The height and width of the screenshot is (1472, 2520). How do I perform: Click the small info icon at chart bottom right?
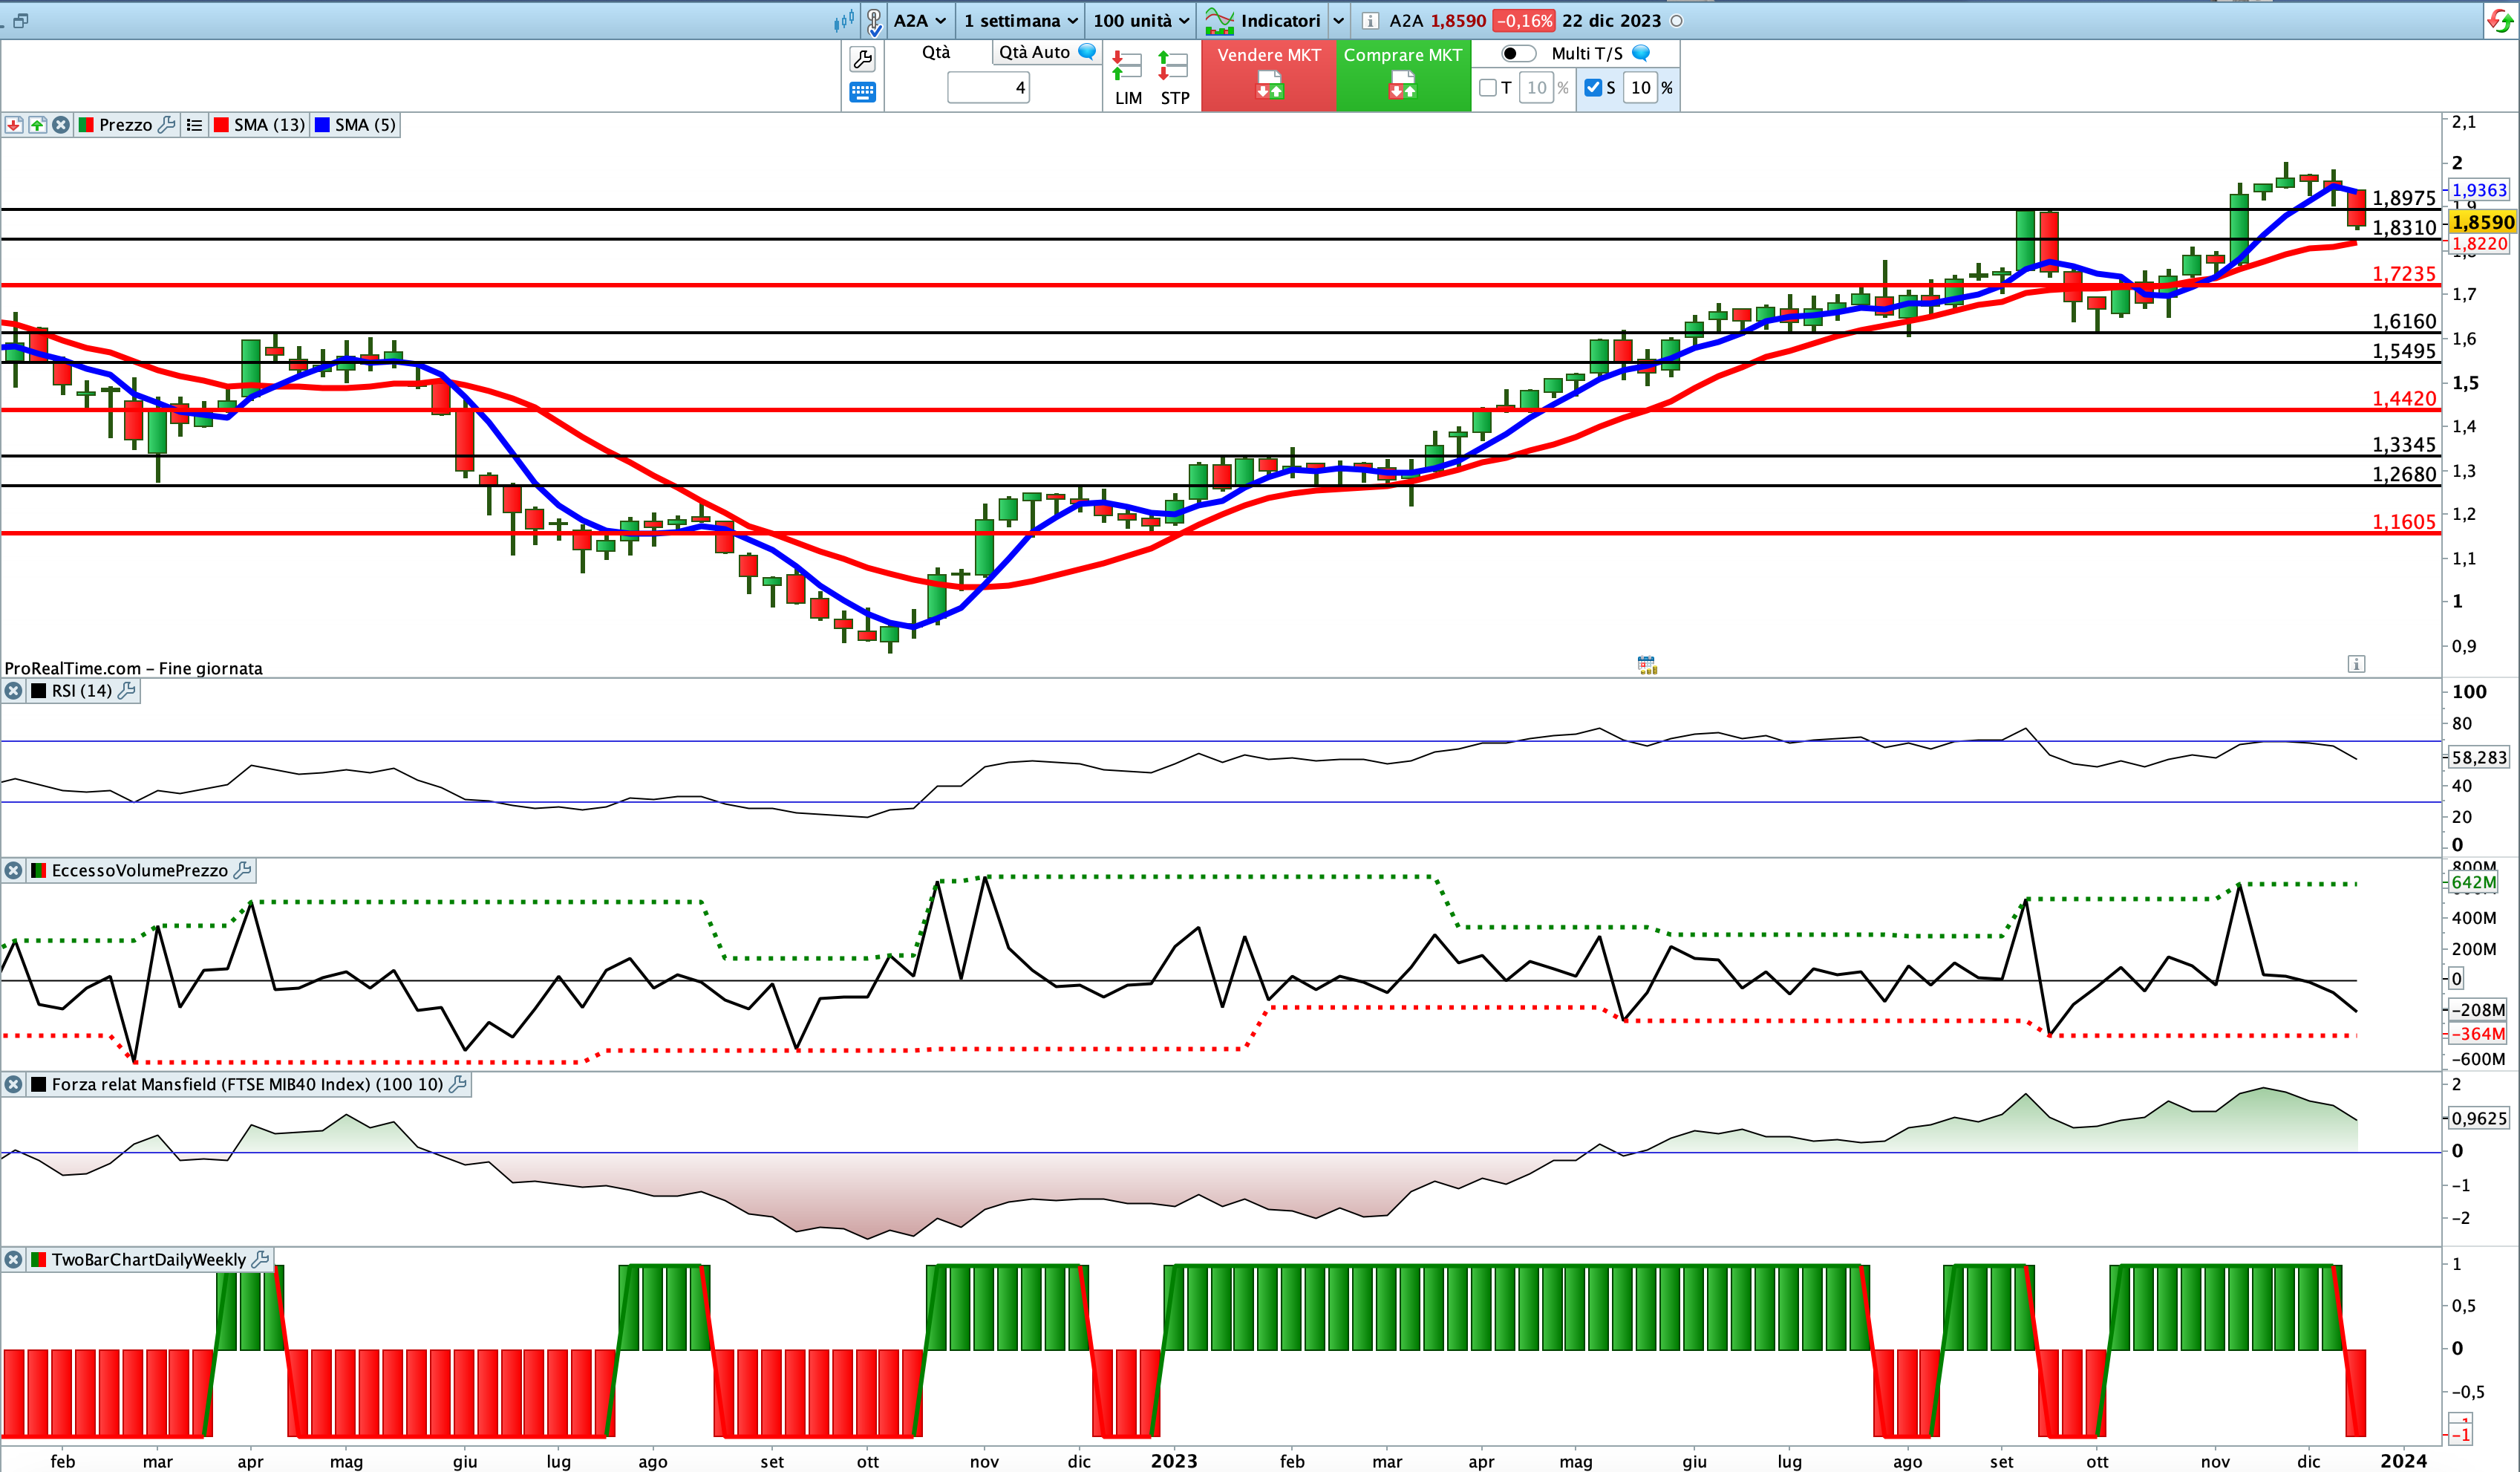point(2356,664)
